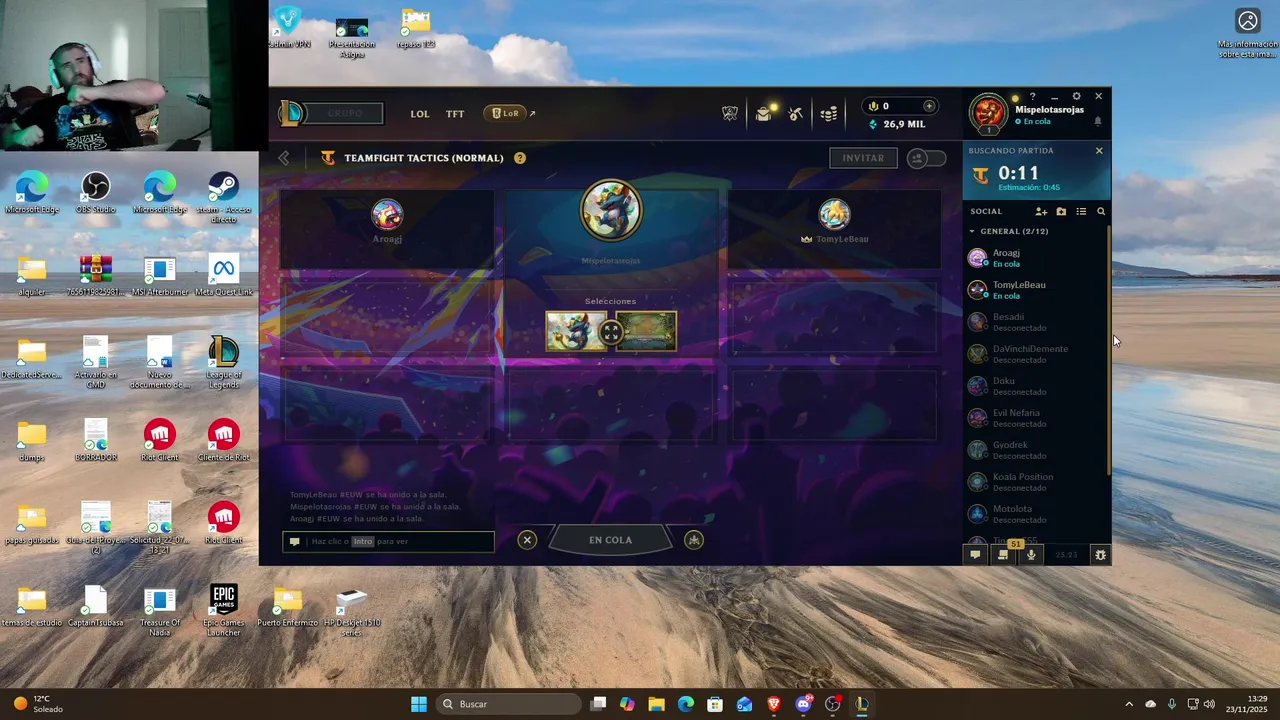Open Brave browser from the taskbar
Image resolution: width=1280 pixels, height=720 pixels.
[774, 704]
